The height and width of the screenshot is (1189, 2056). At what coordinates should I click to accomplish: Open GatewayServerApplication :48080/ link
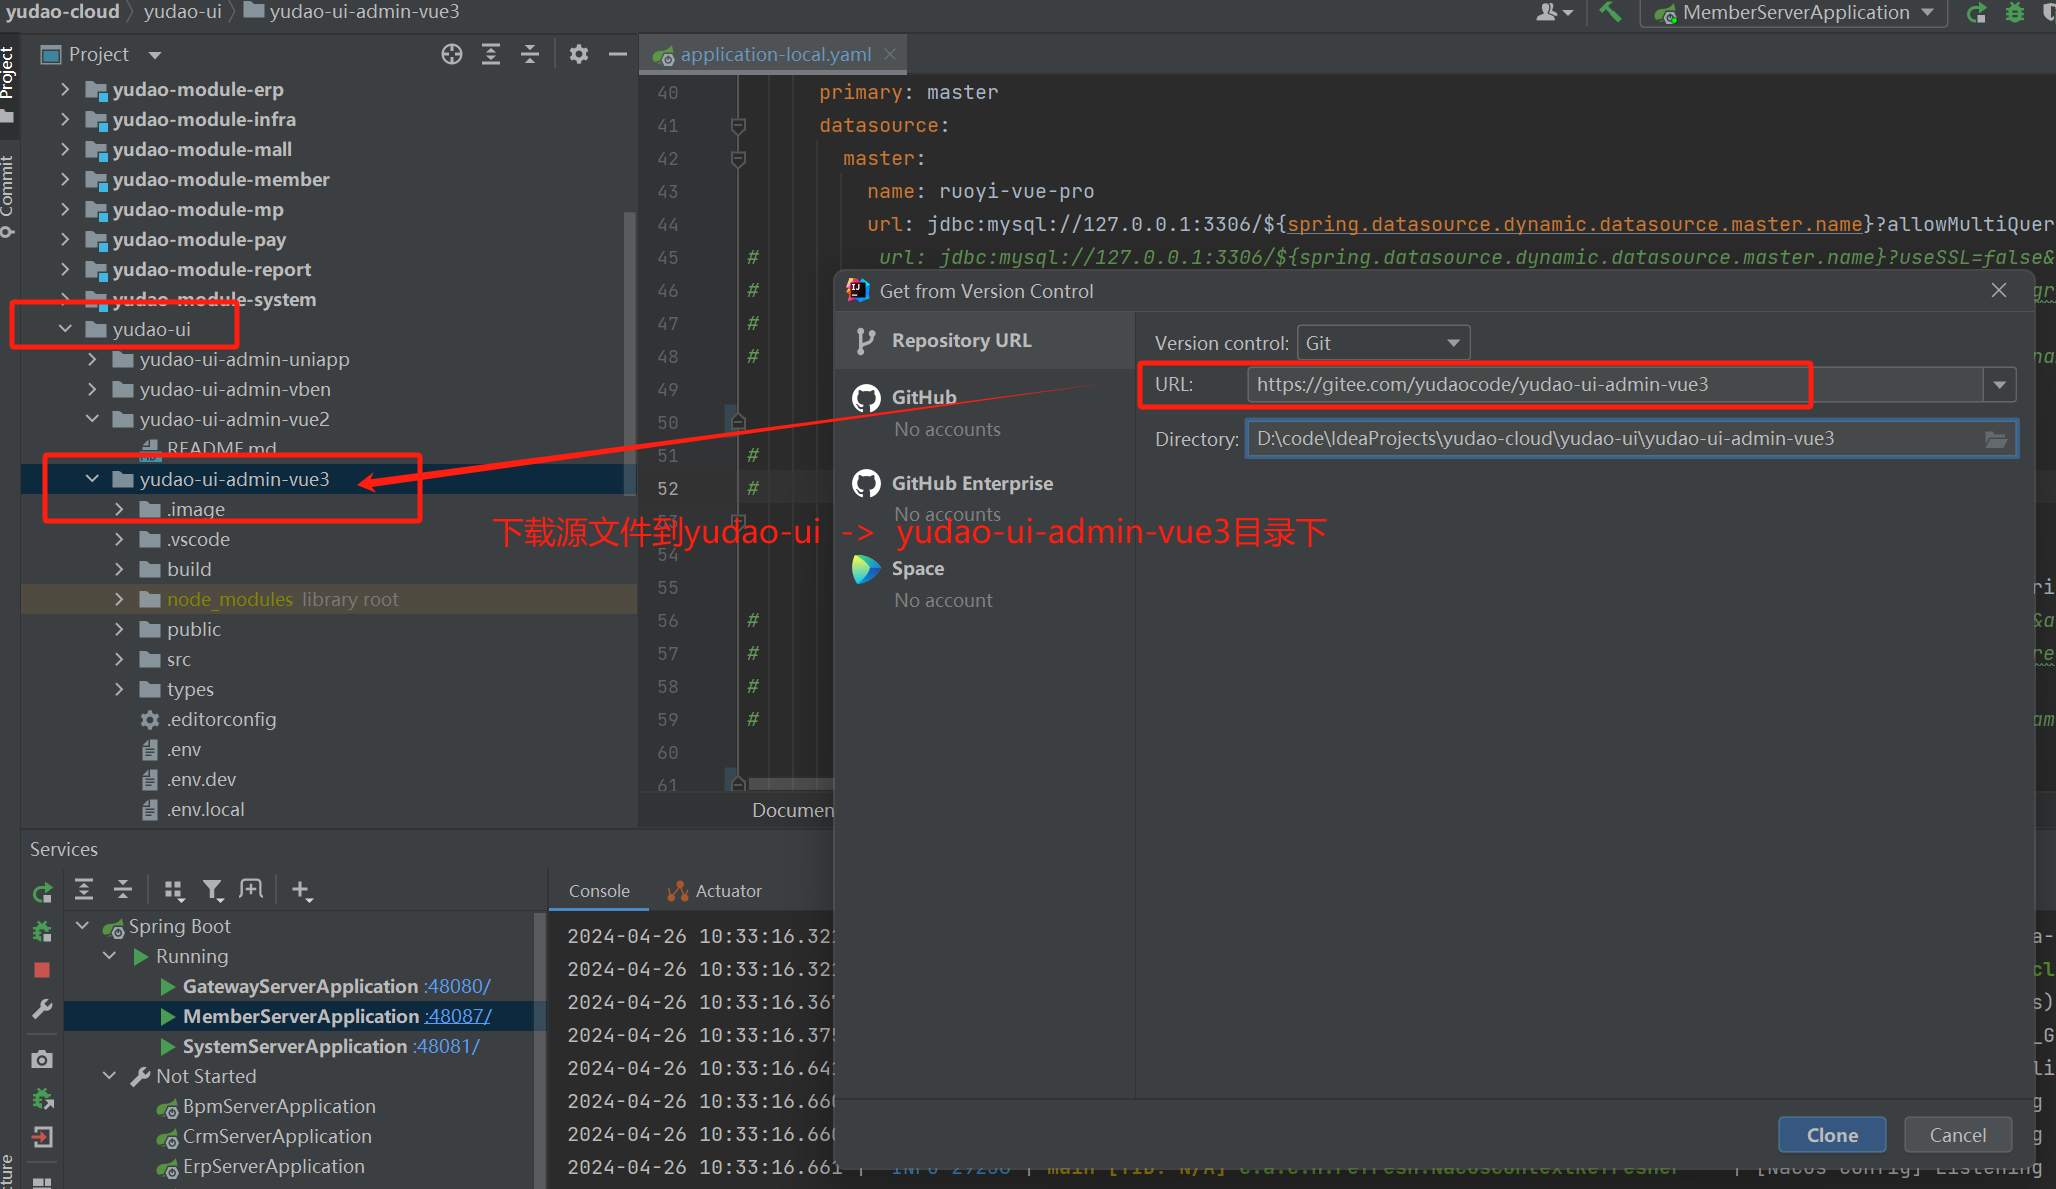(457, 986)
